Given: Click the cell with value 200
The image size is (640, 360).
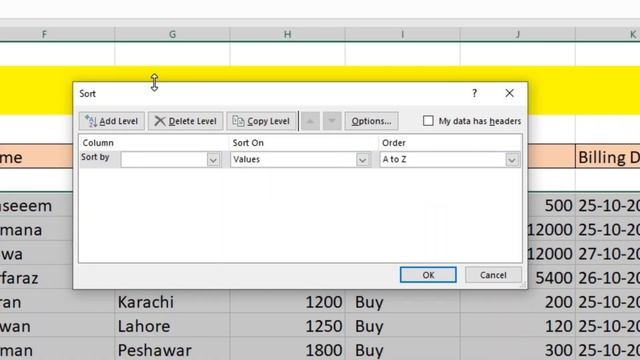Looking at the screenshot, I should 518,302.
